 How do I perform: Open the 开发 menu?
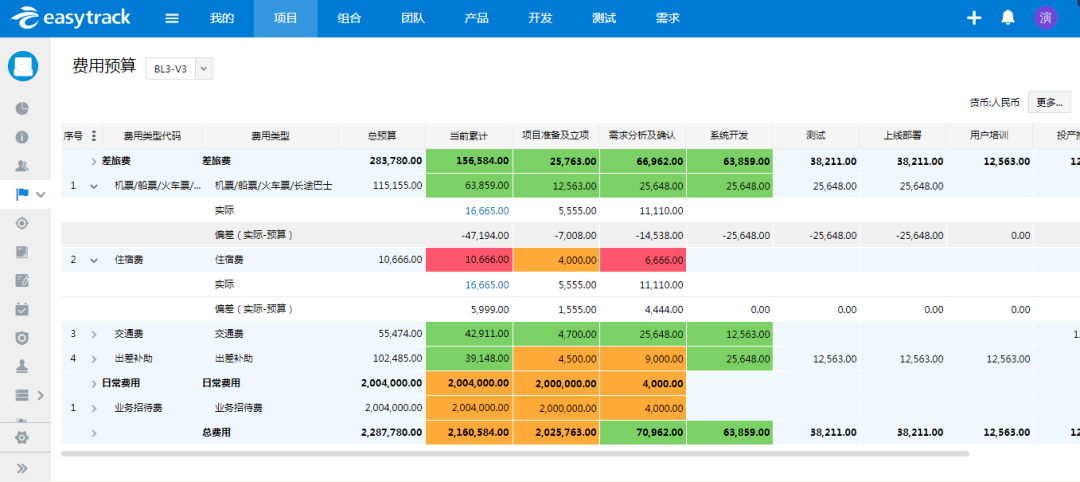[x=540, y=19]
